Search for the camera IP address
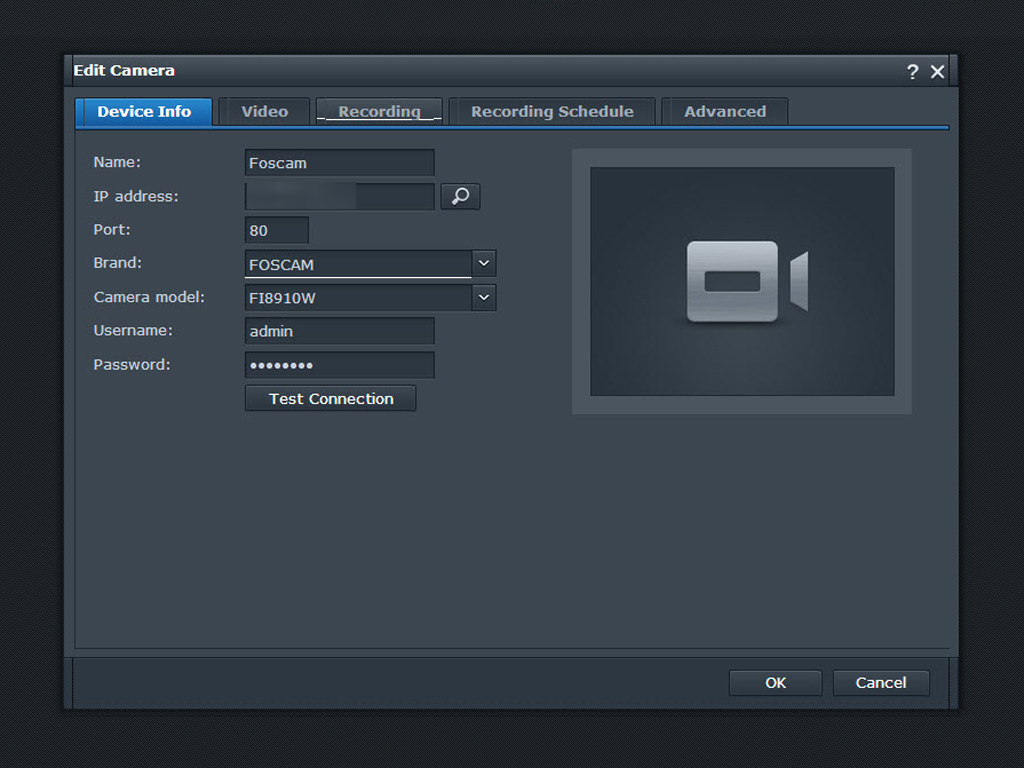The width and height of the screenshot is (1024, 768). (460, 197)
